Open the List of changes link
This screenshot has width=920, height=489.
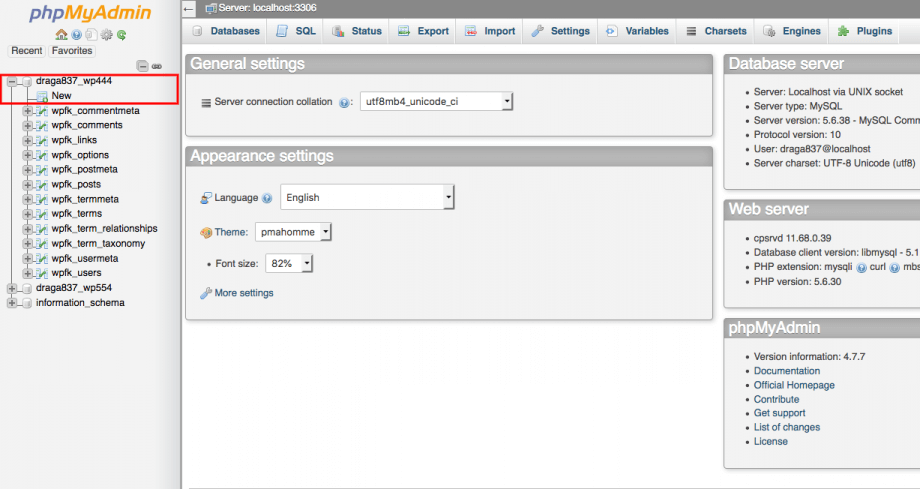pos(787,427)
